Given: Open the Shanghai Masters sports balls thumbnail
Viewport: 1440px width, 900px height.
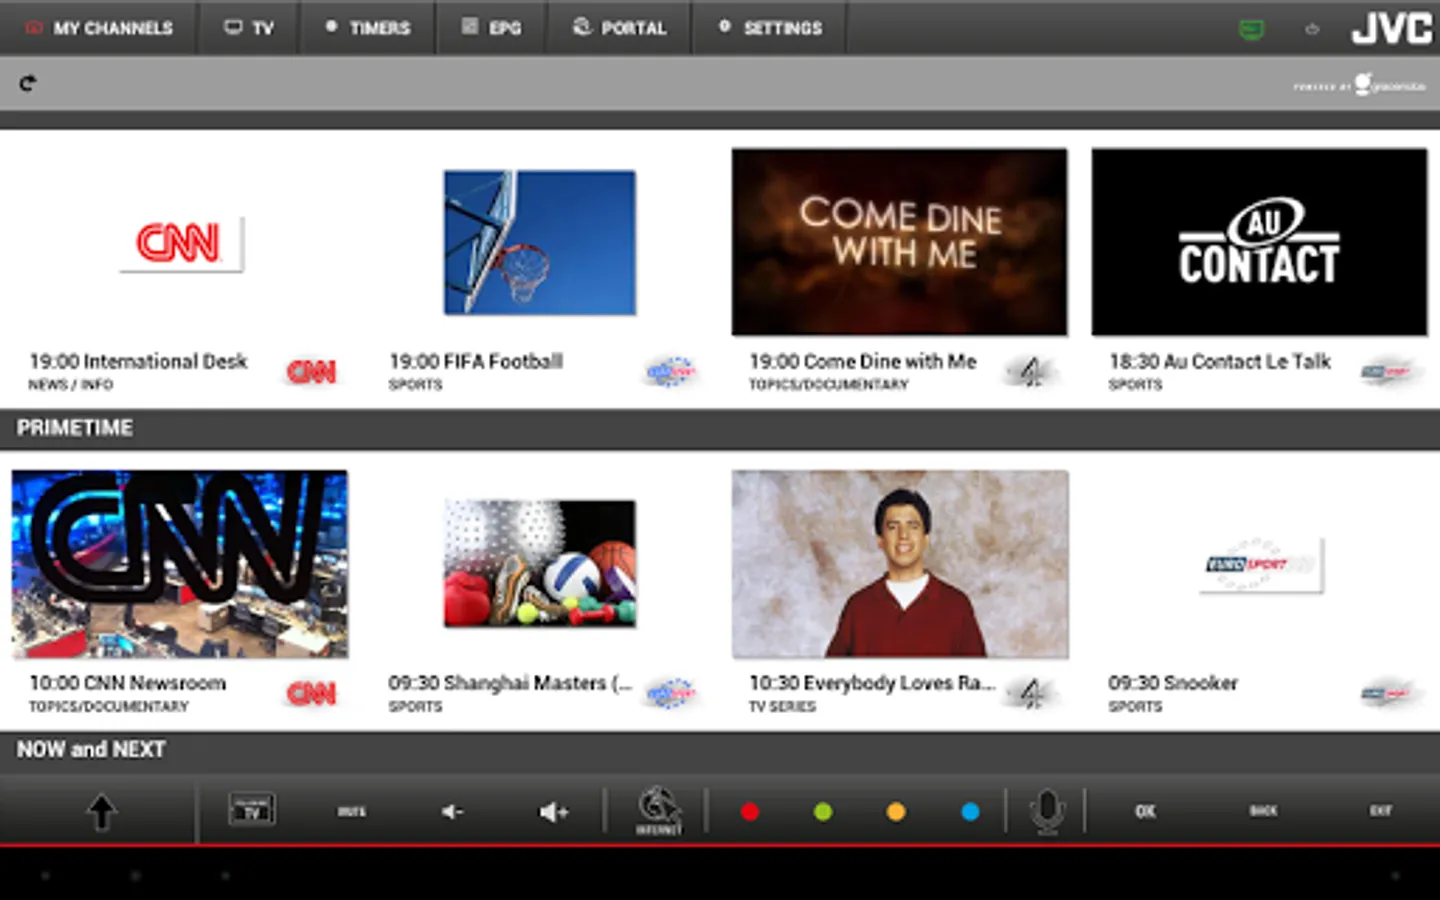Looking at the screenshot, I should coord(540,564).
